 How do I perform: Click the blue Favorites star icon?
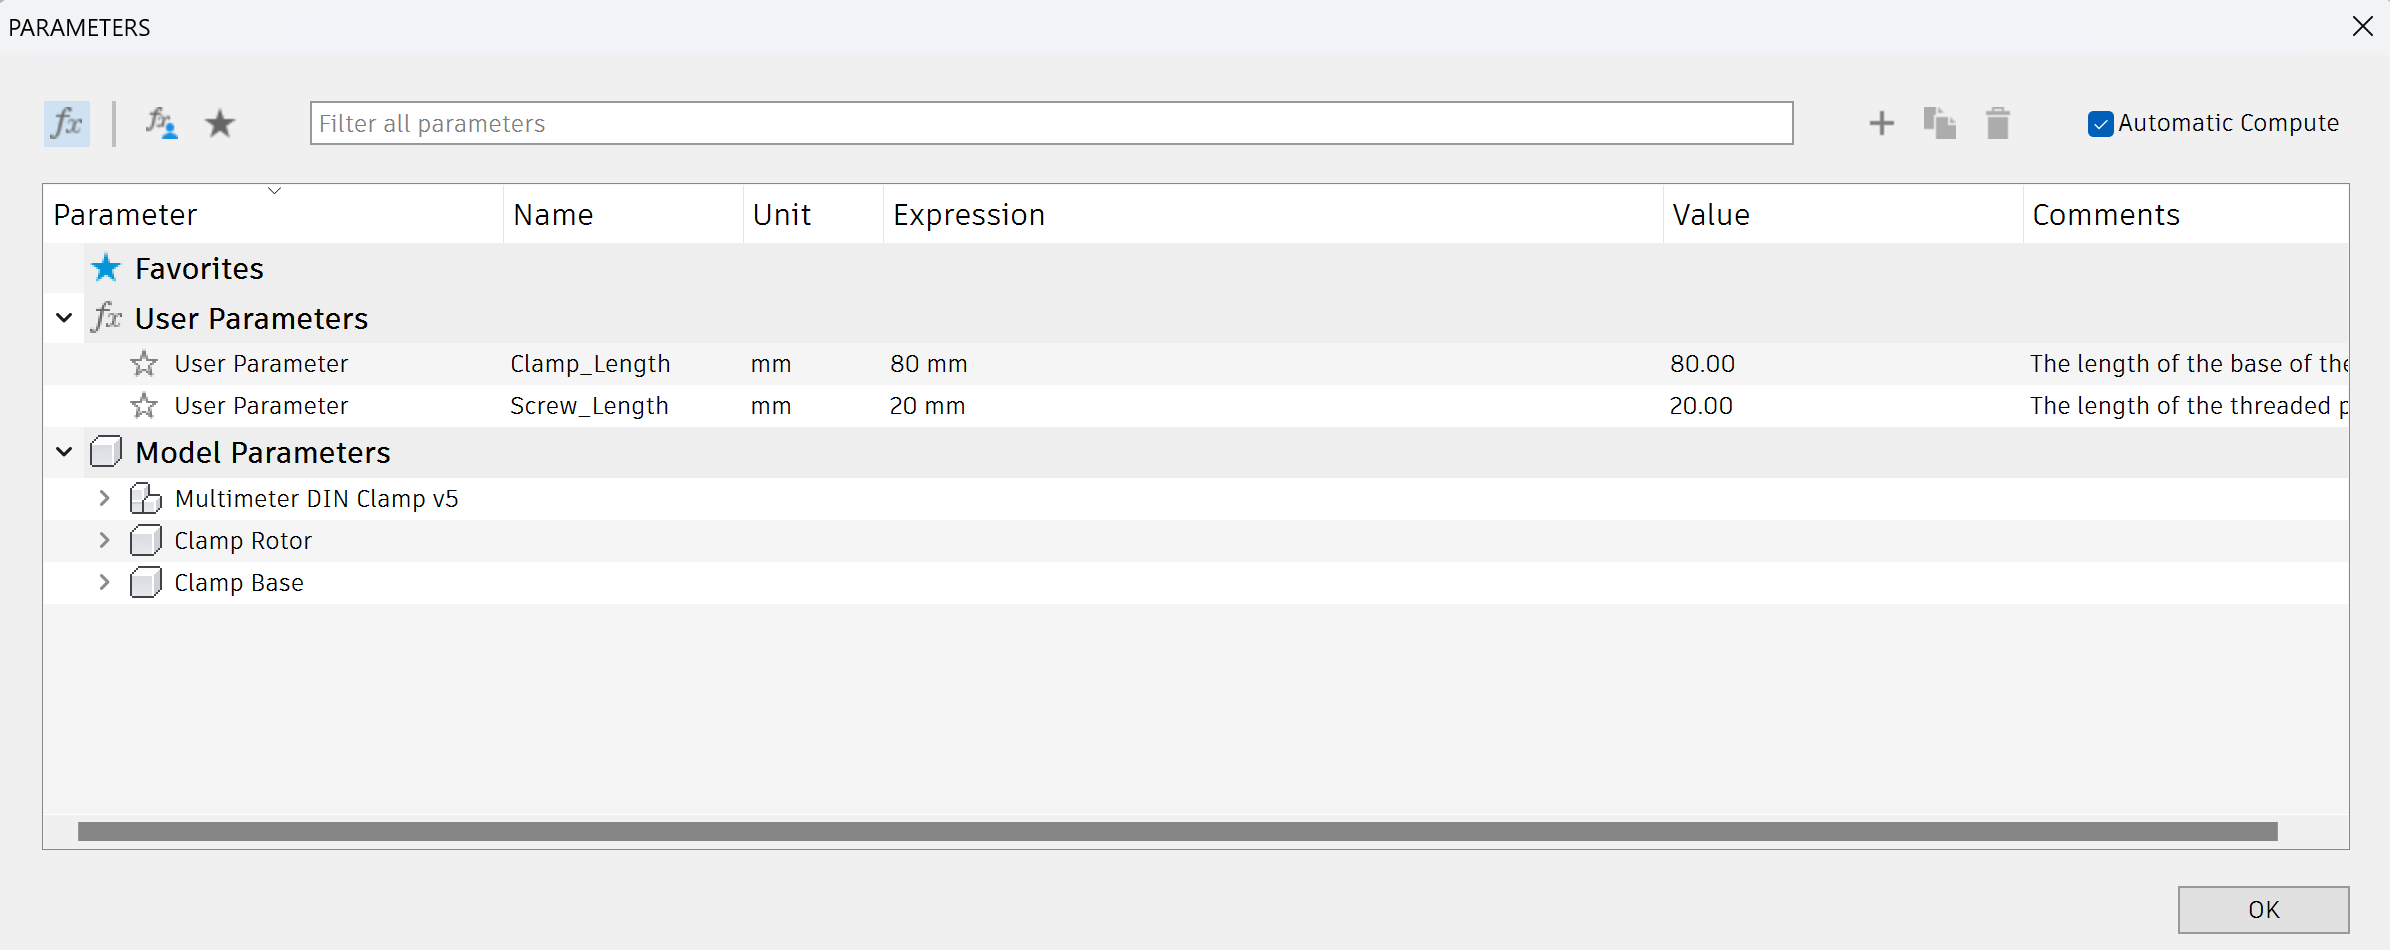tap(106, 268)
